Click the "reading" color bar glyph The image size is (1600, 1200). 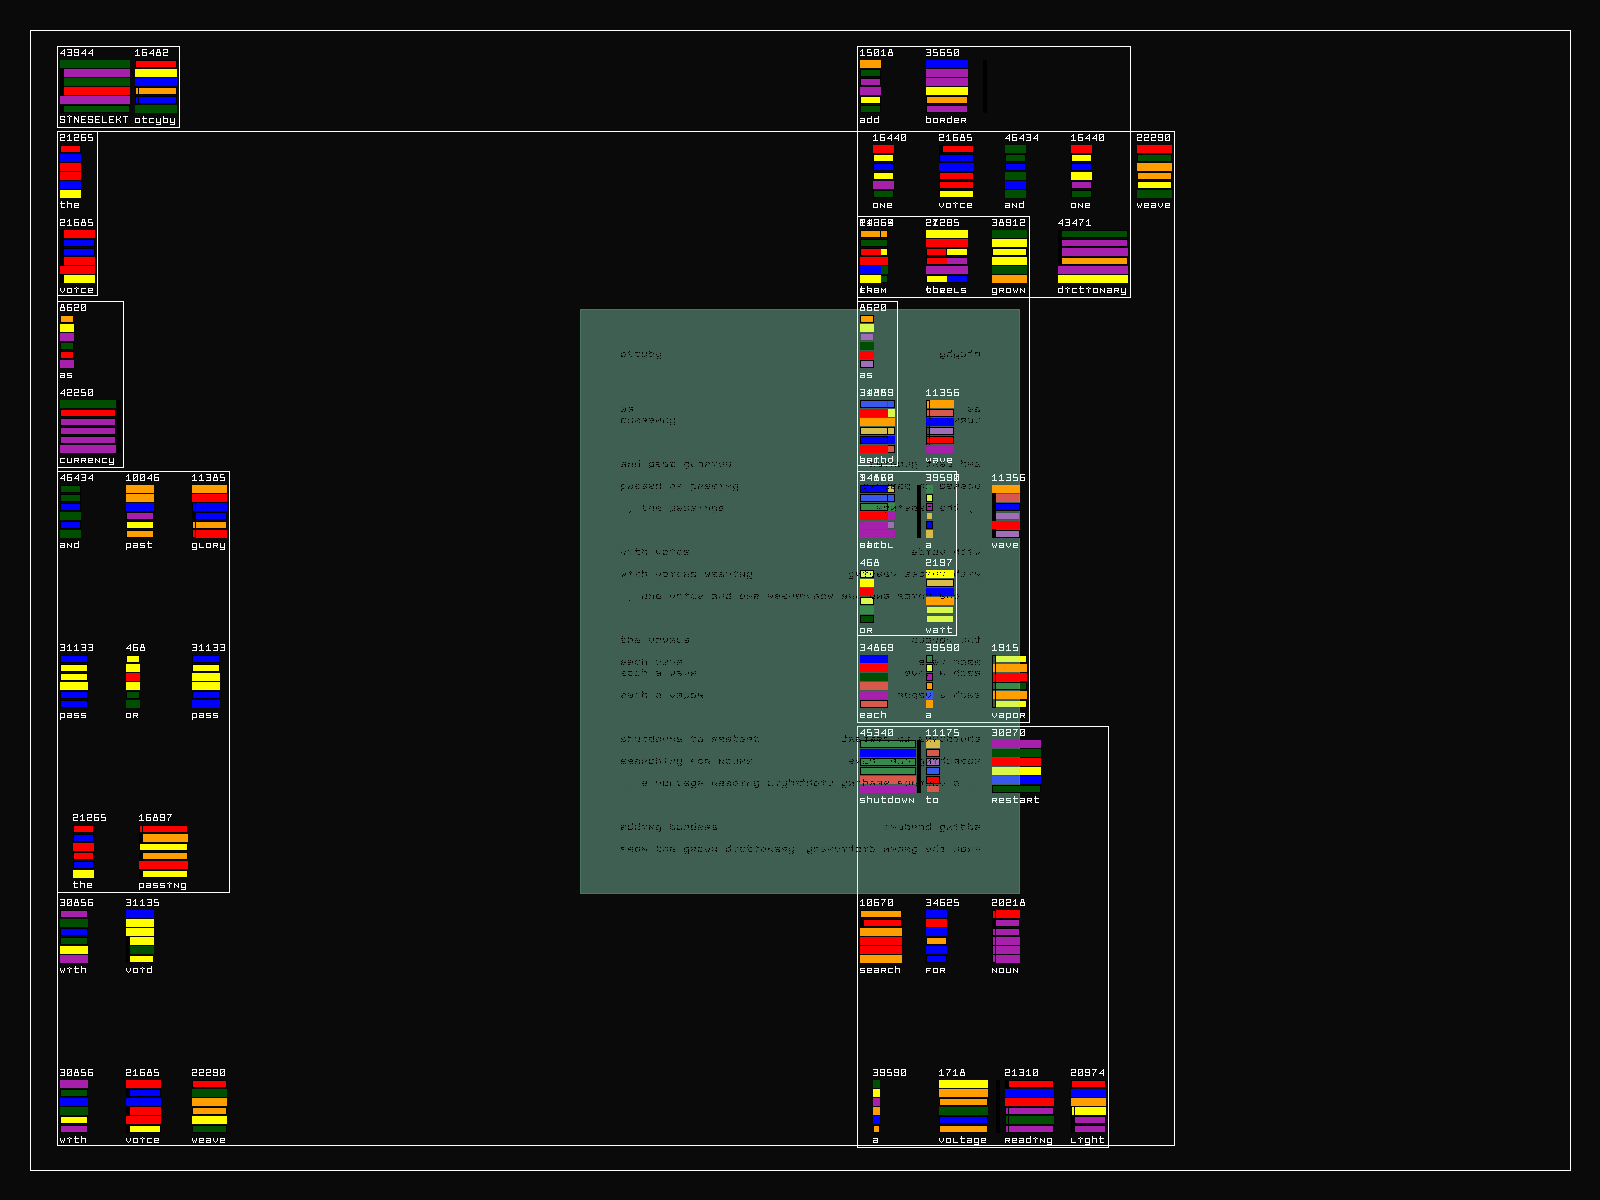1029,1106
